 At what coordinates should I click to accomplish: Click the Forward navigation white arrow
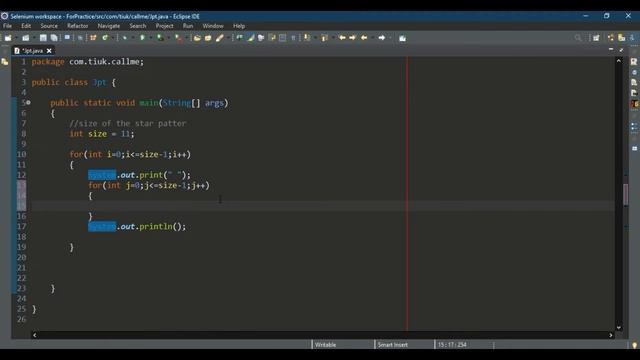click(x=382, y=38)
